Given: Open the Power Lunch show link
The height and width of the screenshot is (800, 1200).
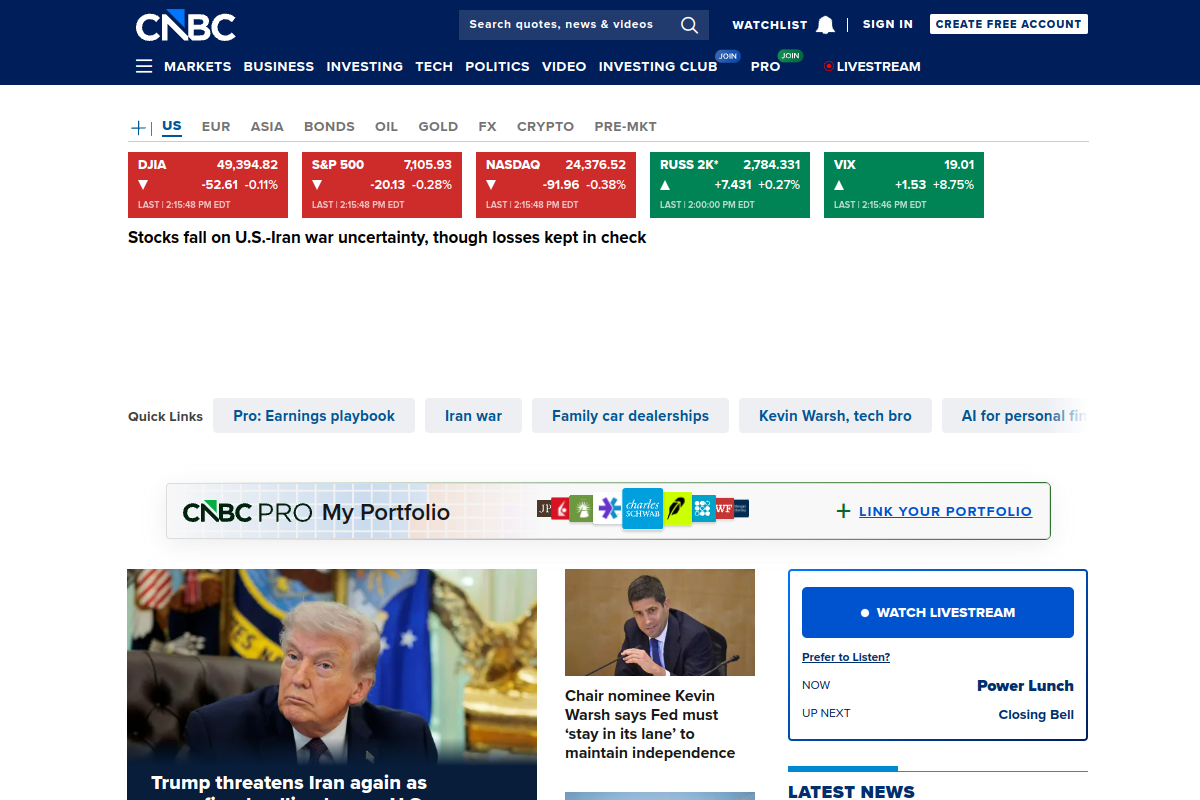Looking at the screenshot, I should click(x=1025, y=686).
